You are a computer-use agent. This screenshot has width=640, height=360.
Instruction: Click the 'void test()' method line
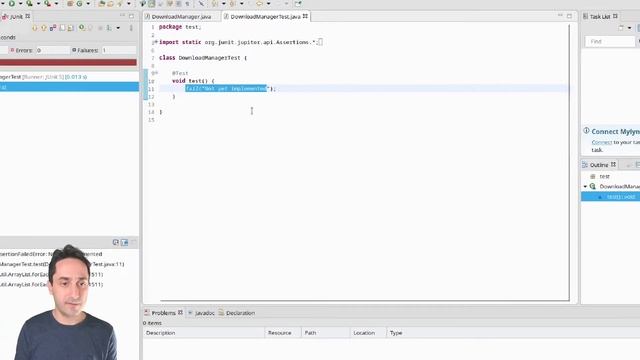[x=193, y=81]
